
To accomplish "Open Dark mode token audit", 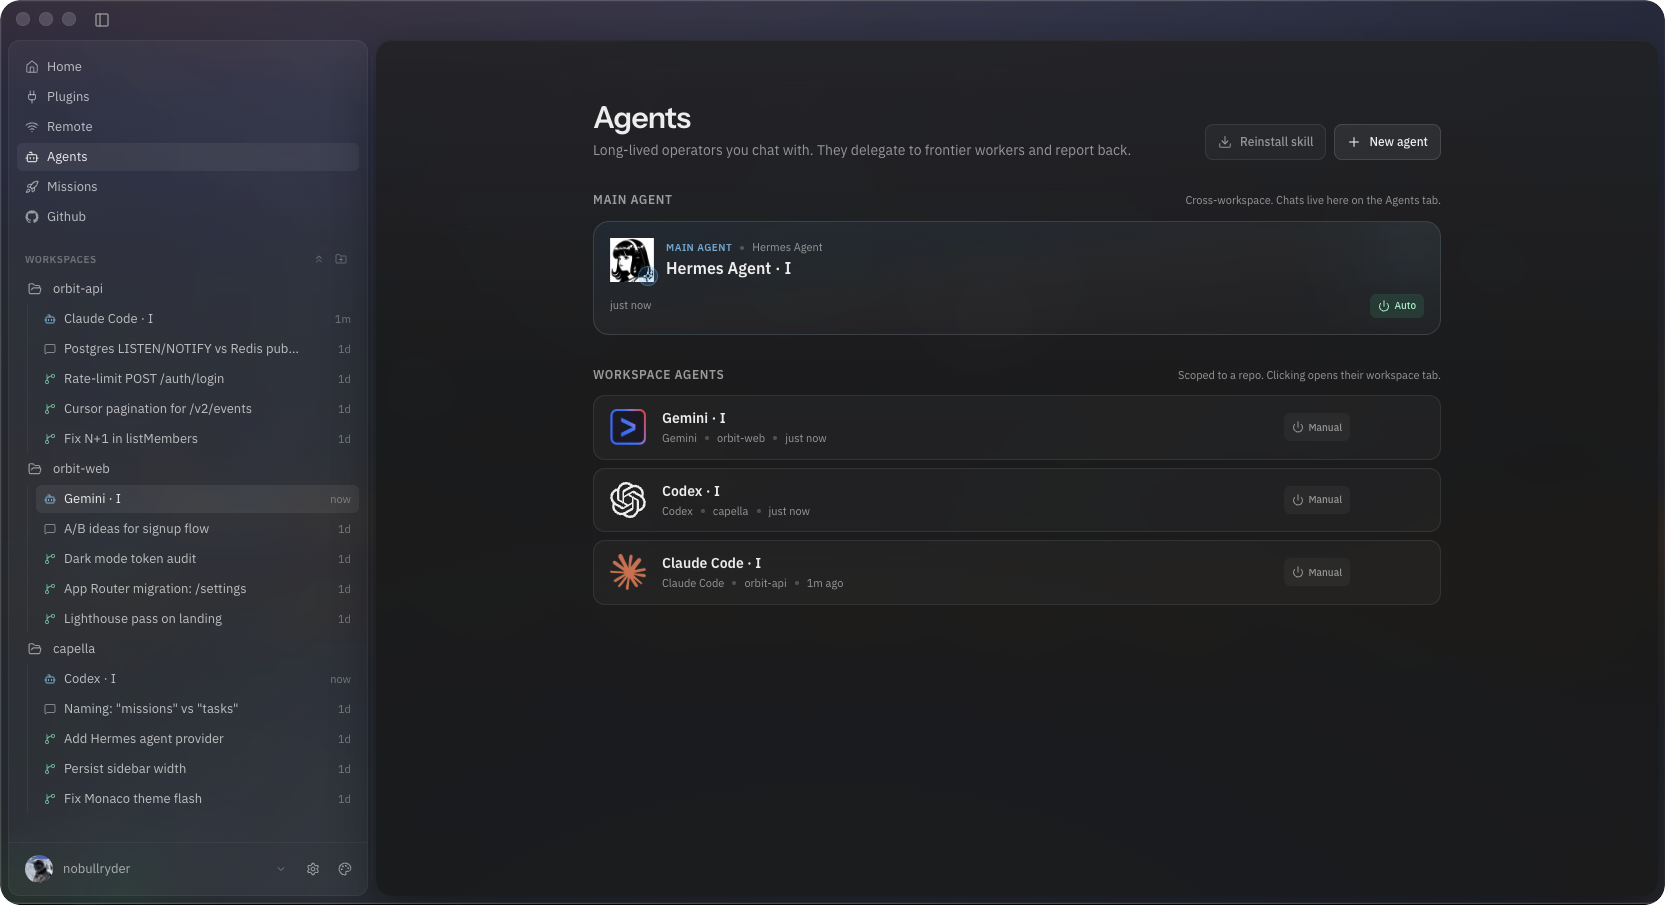I will 197,559.
